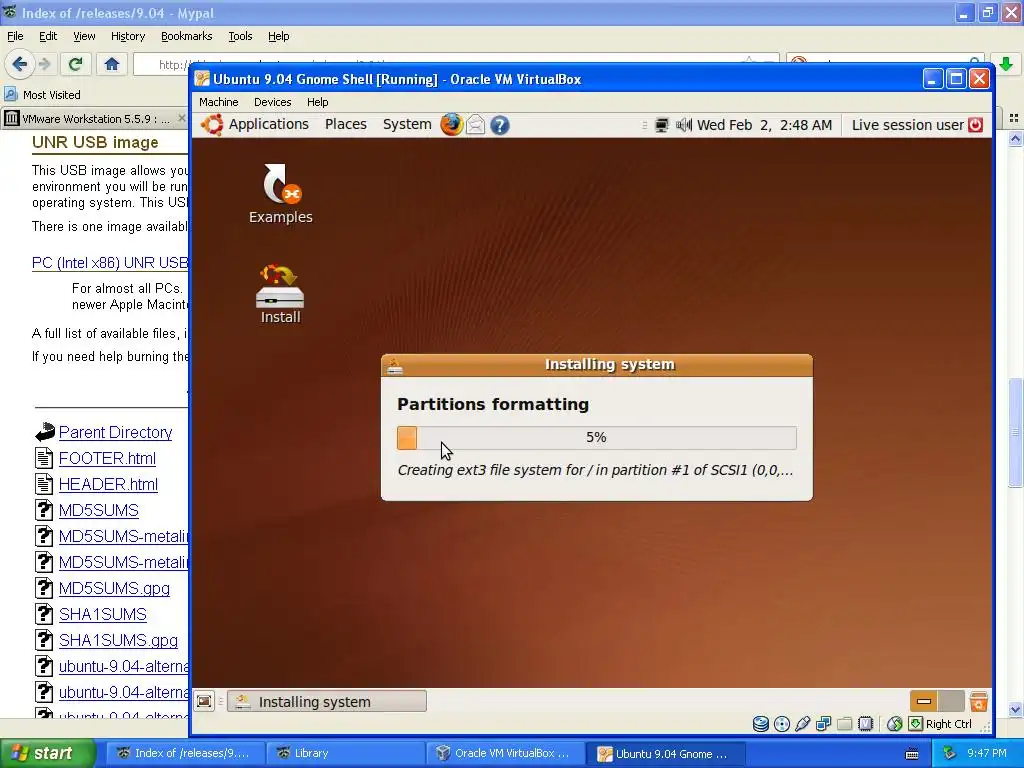Click the VirtualBox virtualization CPU chip icon
Screen dimensions: 1024x768
865,724
